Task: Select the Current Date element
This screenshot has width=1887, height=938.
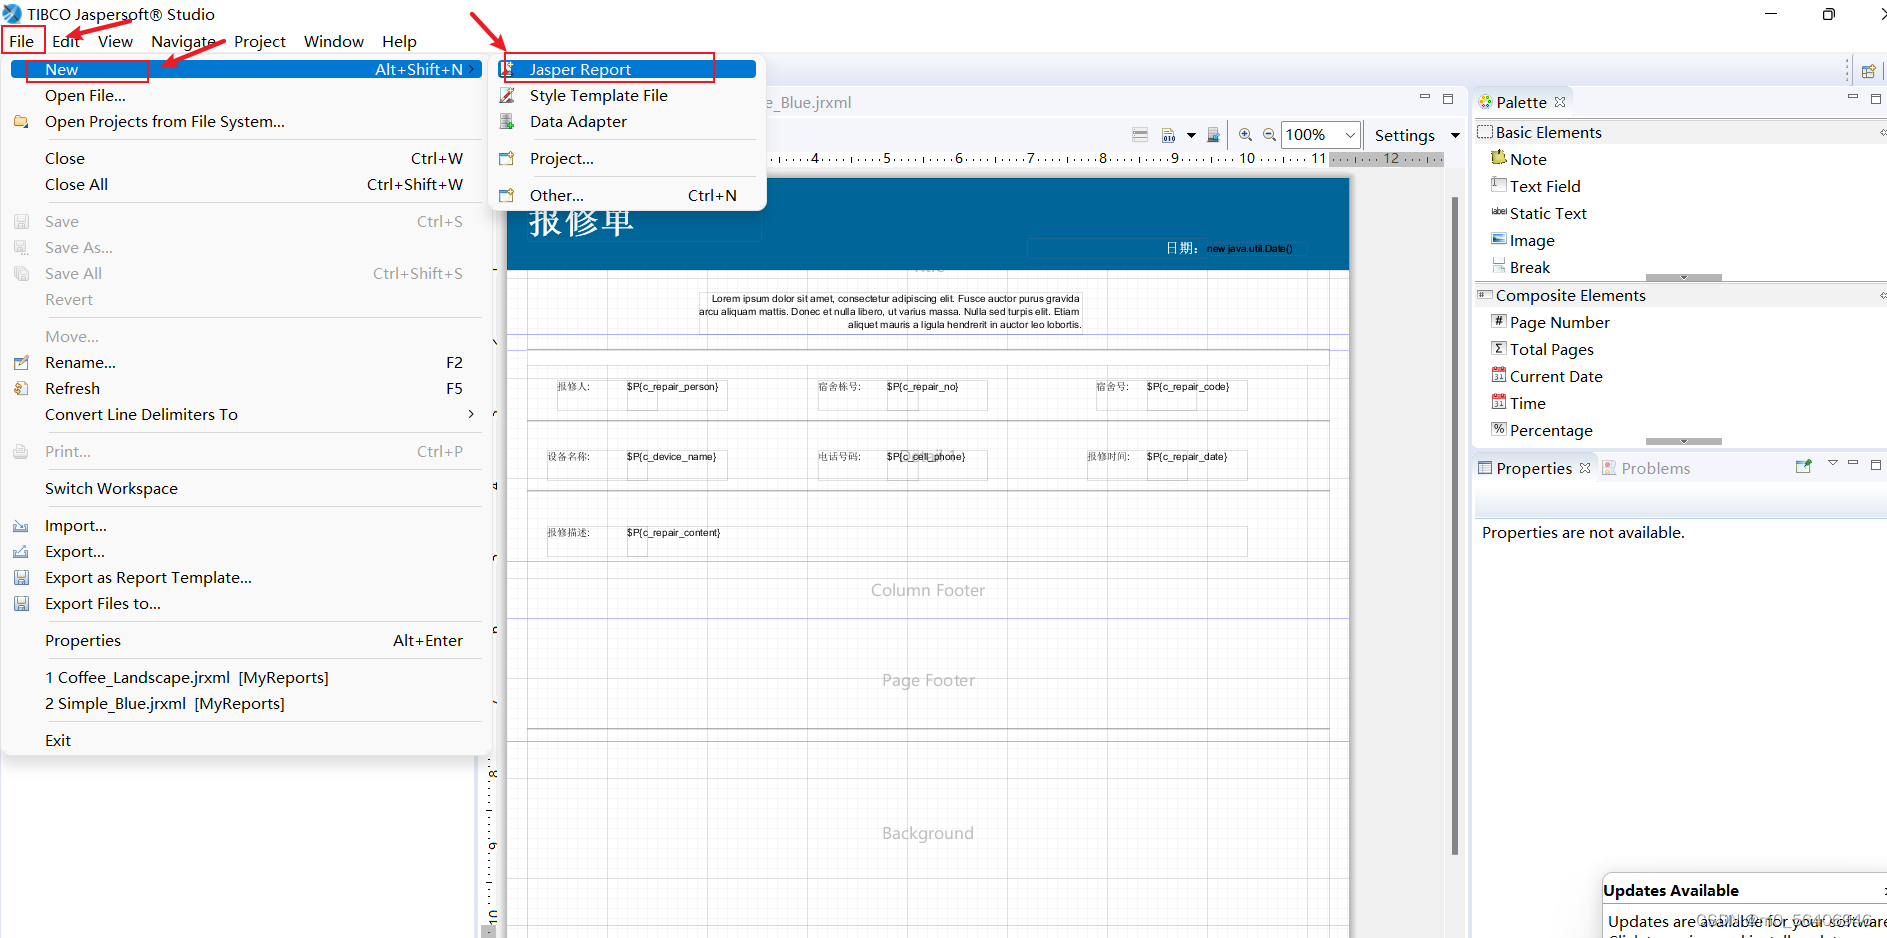Action: click(x=1555, y=376)
